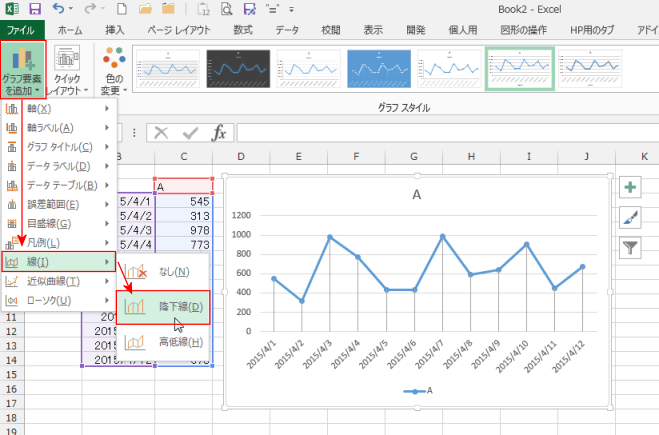
Task: Open the 挿入 ribbon tab
Action: pos(115,31)
